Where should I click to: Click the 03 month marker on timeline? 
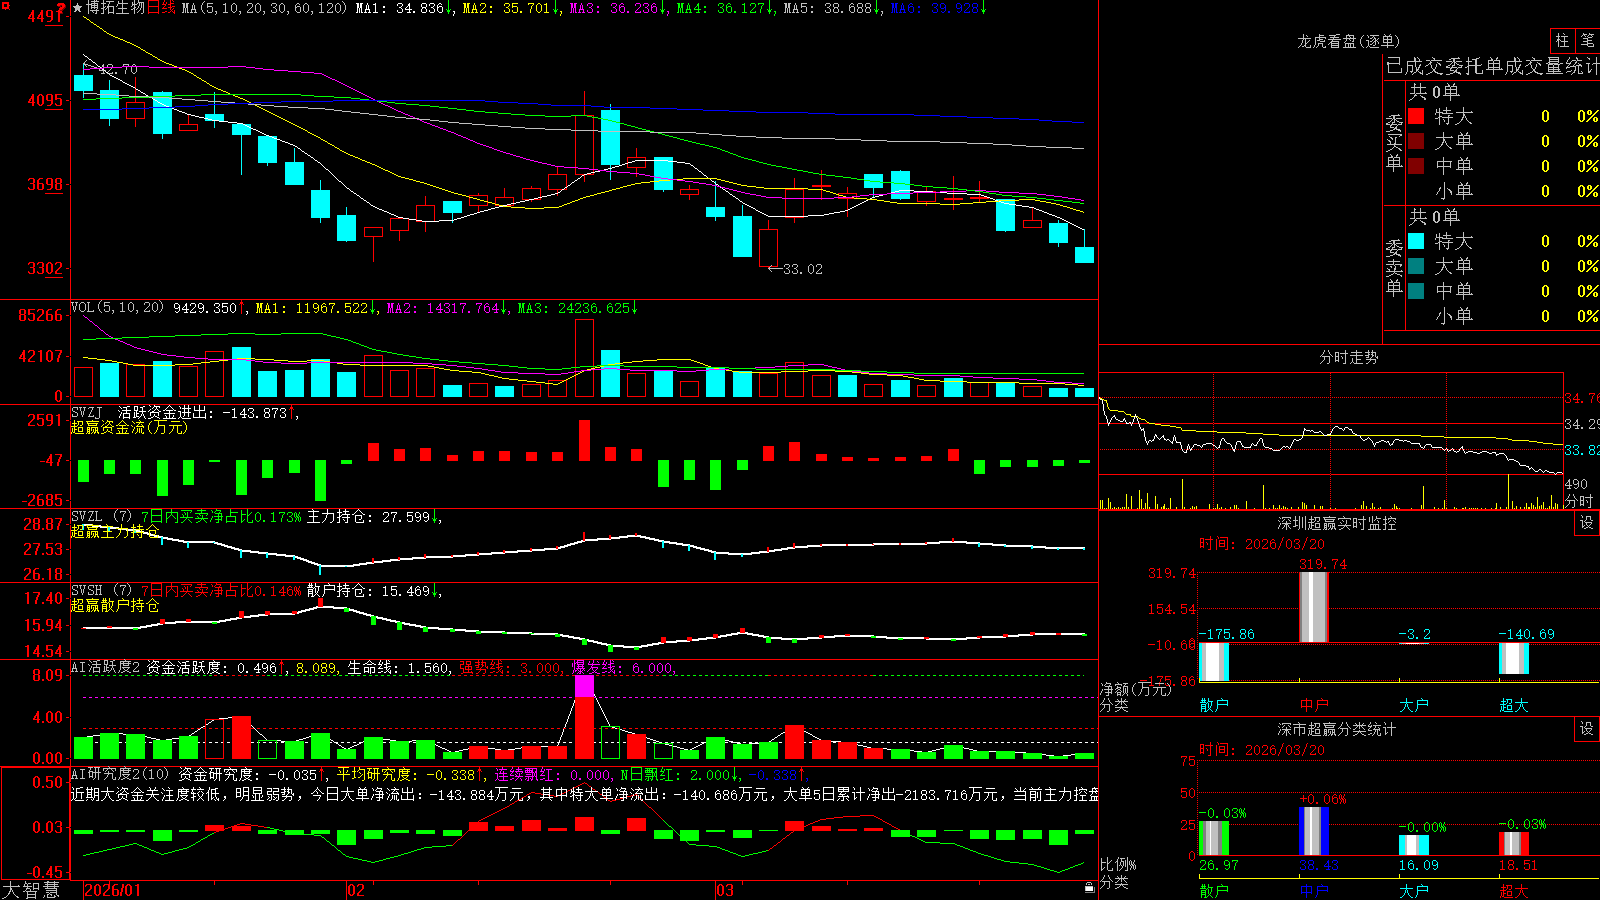(x=725, y=890)
